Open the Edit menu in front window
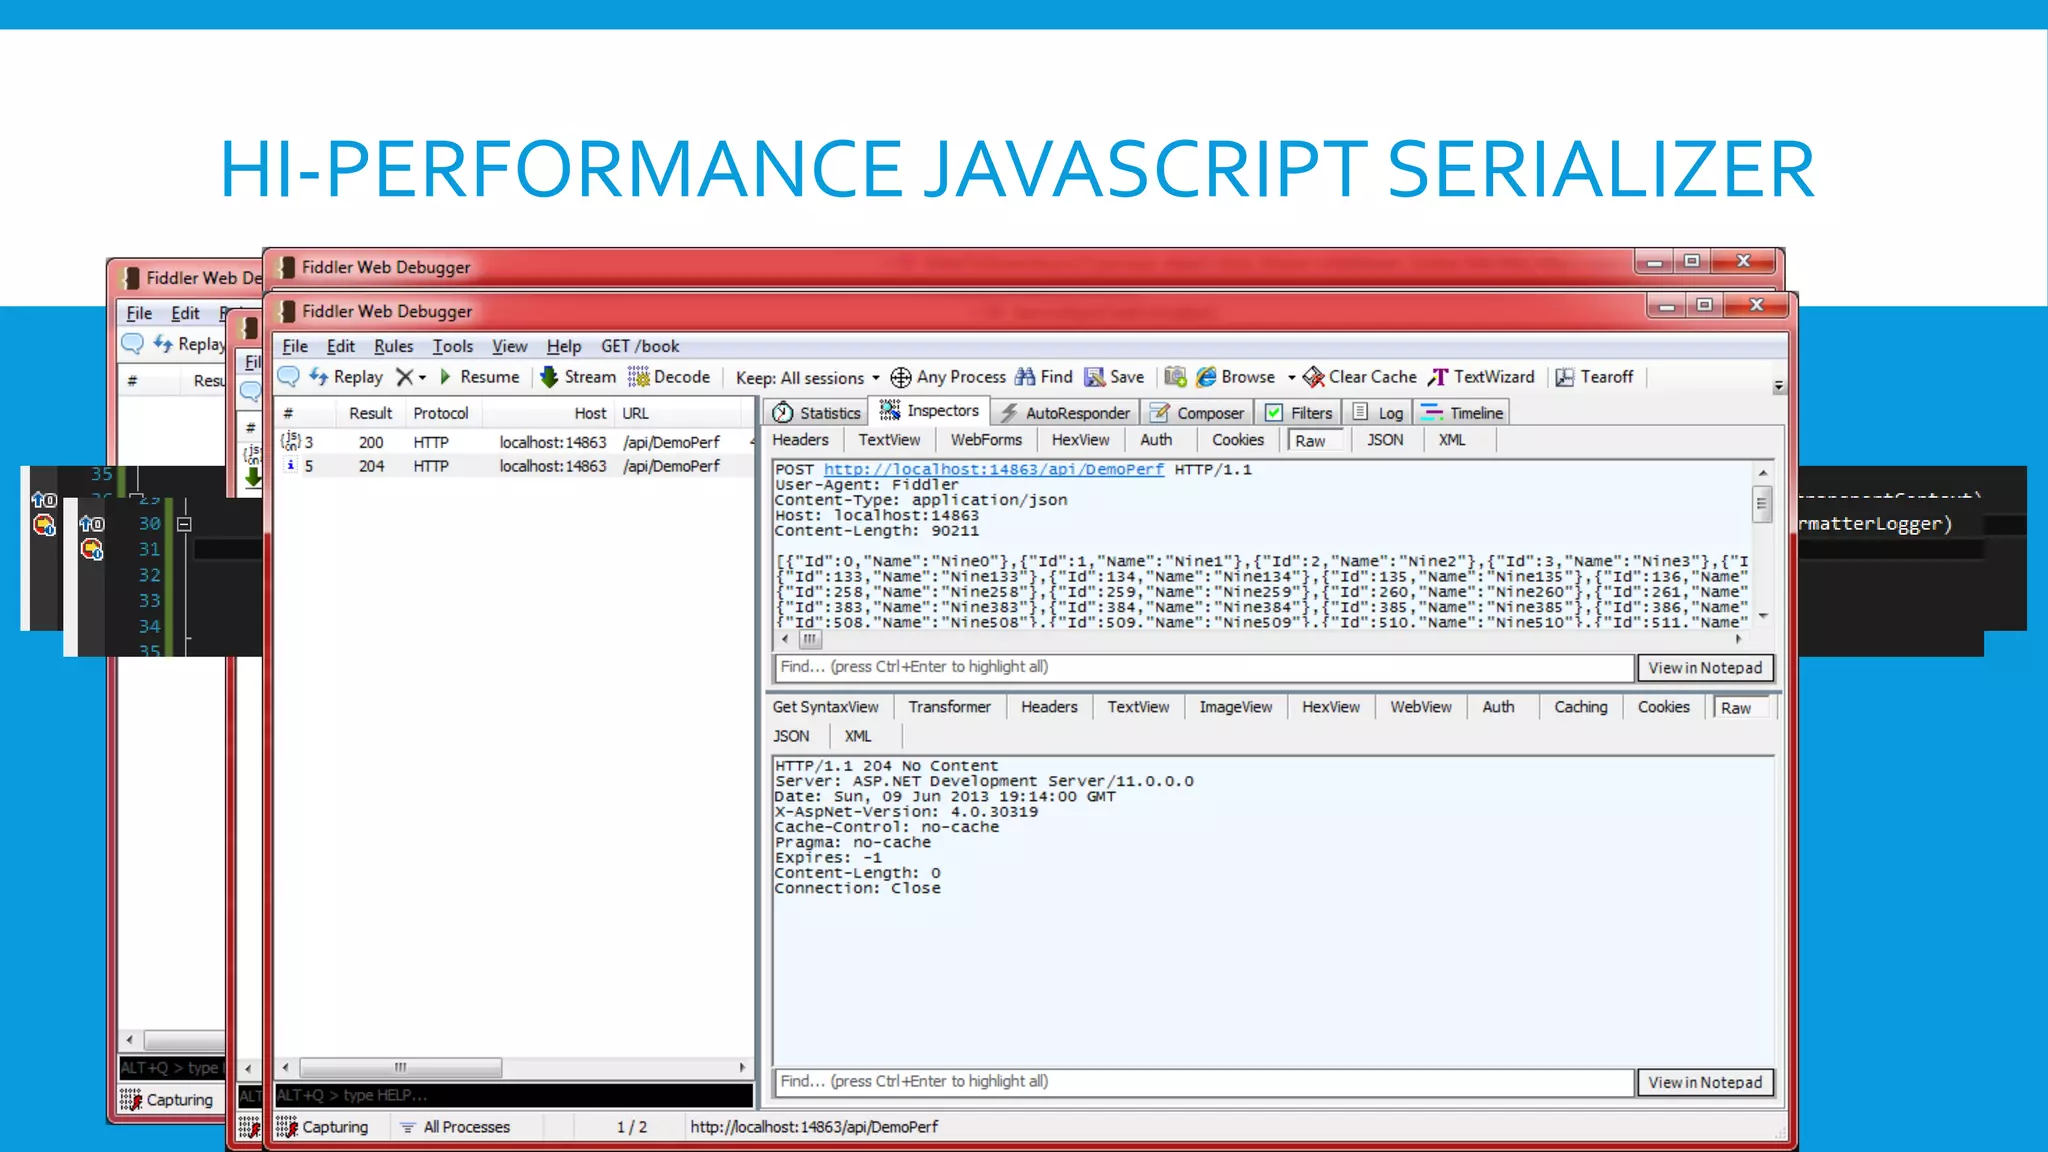Viewport: 2048px width, 1152px height. click(x=341, y=346)
